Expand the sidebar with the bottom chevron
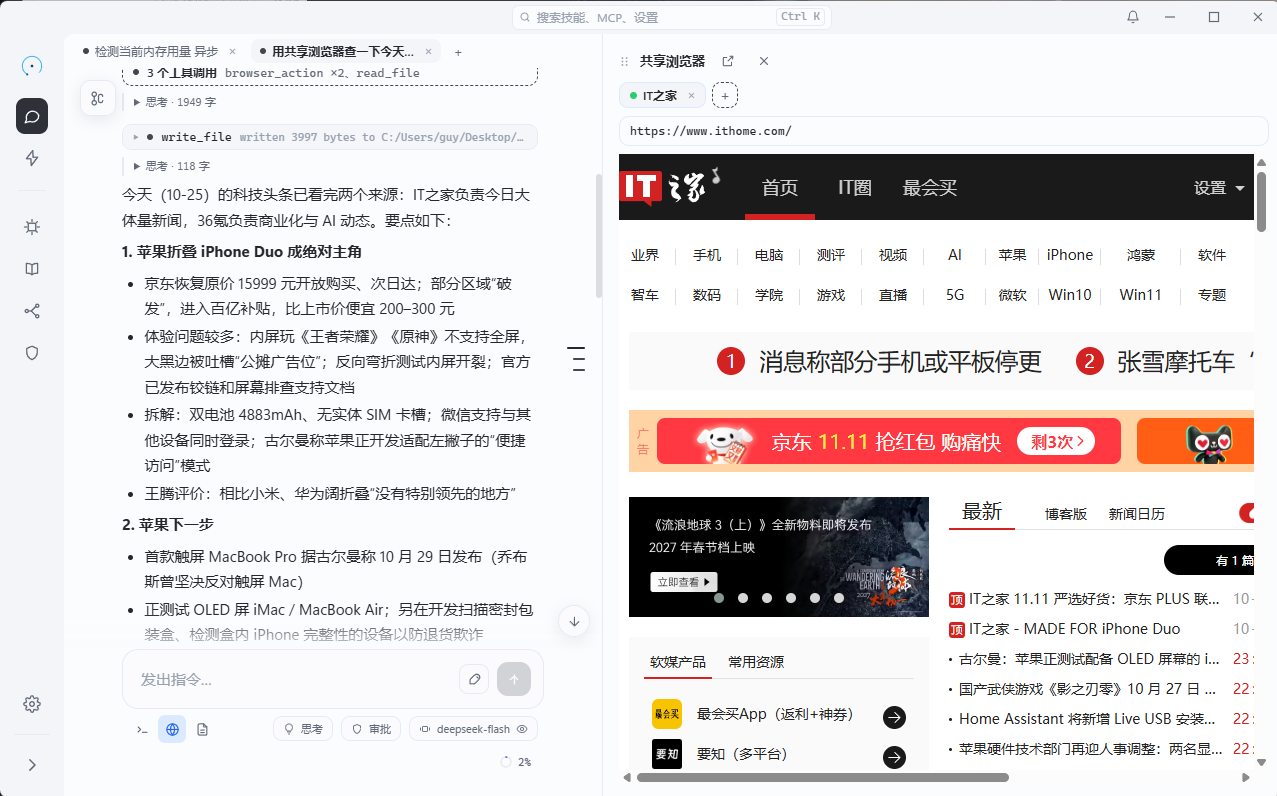The image size is (1277, 796). (32, 764)
